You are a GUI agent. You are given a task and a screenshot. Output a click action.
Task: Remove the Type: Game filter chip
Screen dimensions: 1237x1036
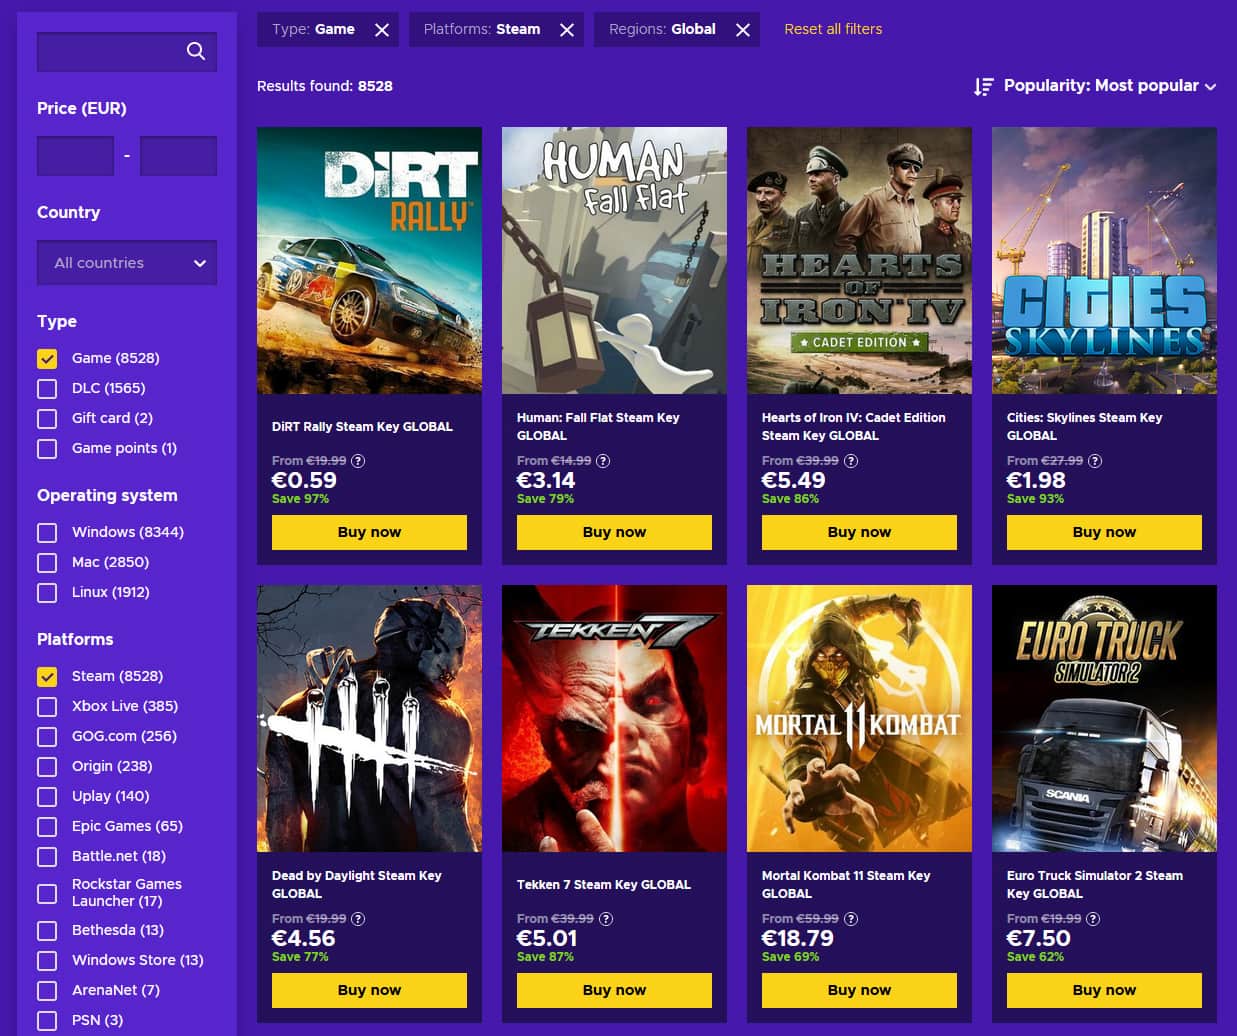(381, 29)
